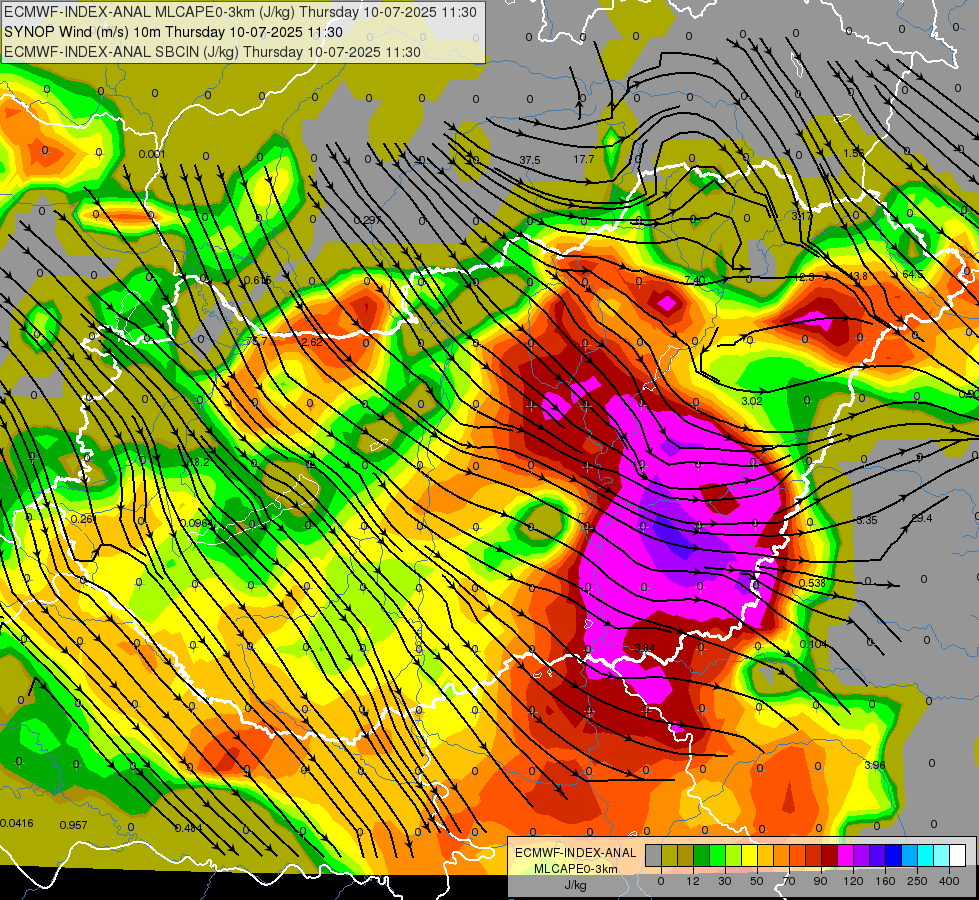979x900 pixels.
Task: Click the bright cyan legend swatch
Action: tap(926, 856)
